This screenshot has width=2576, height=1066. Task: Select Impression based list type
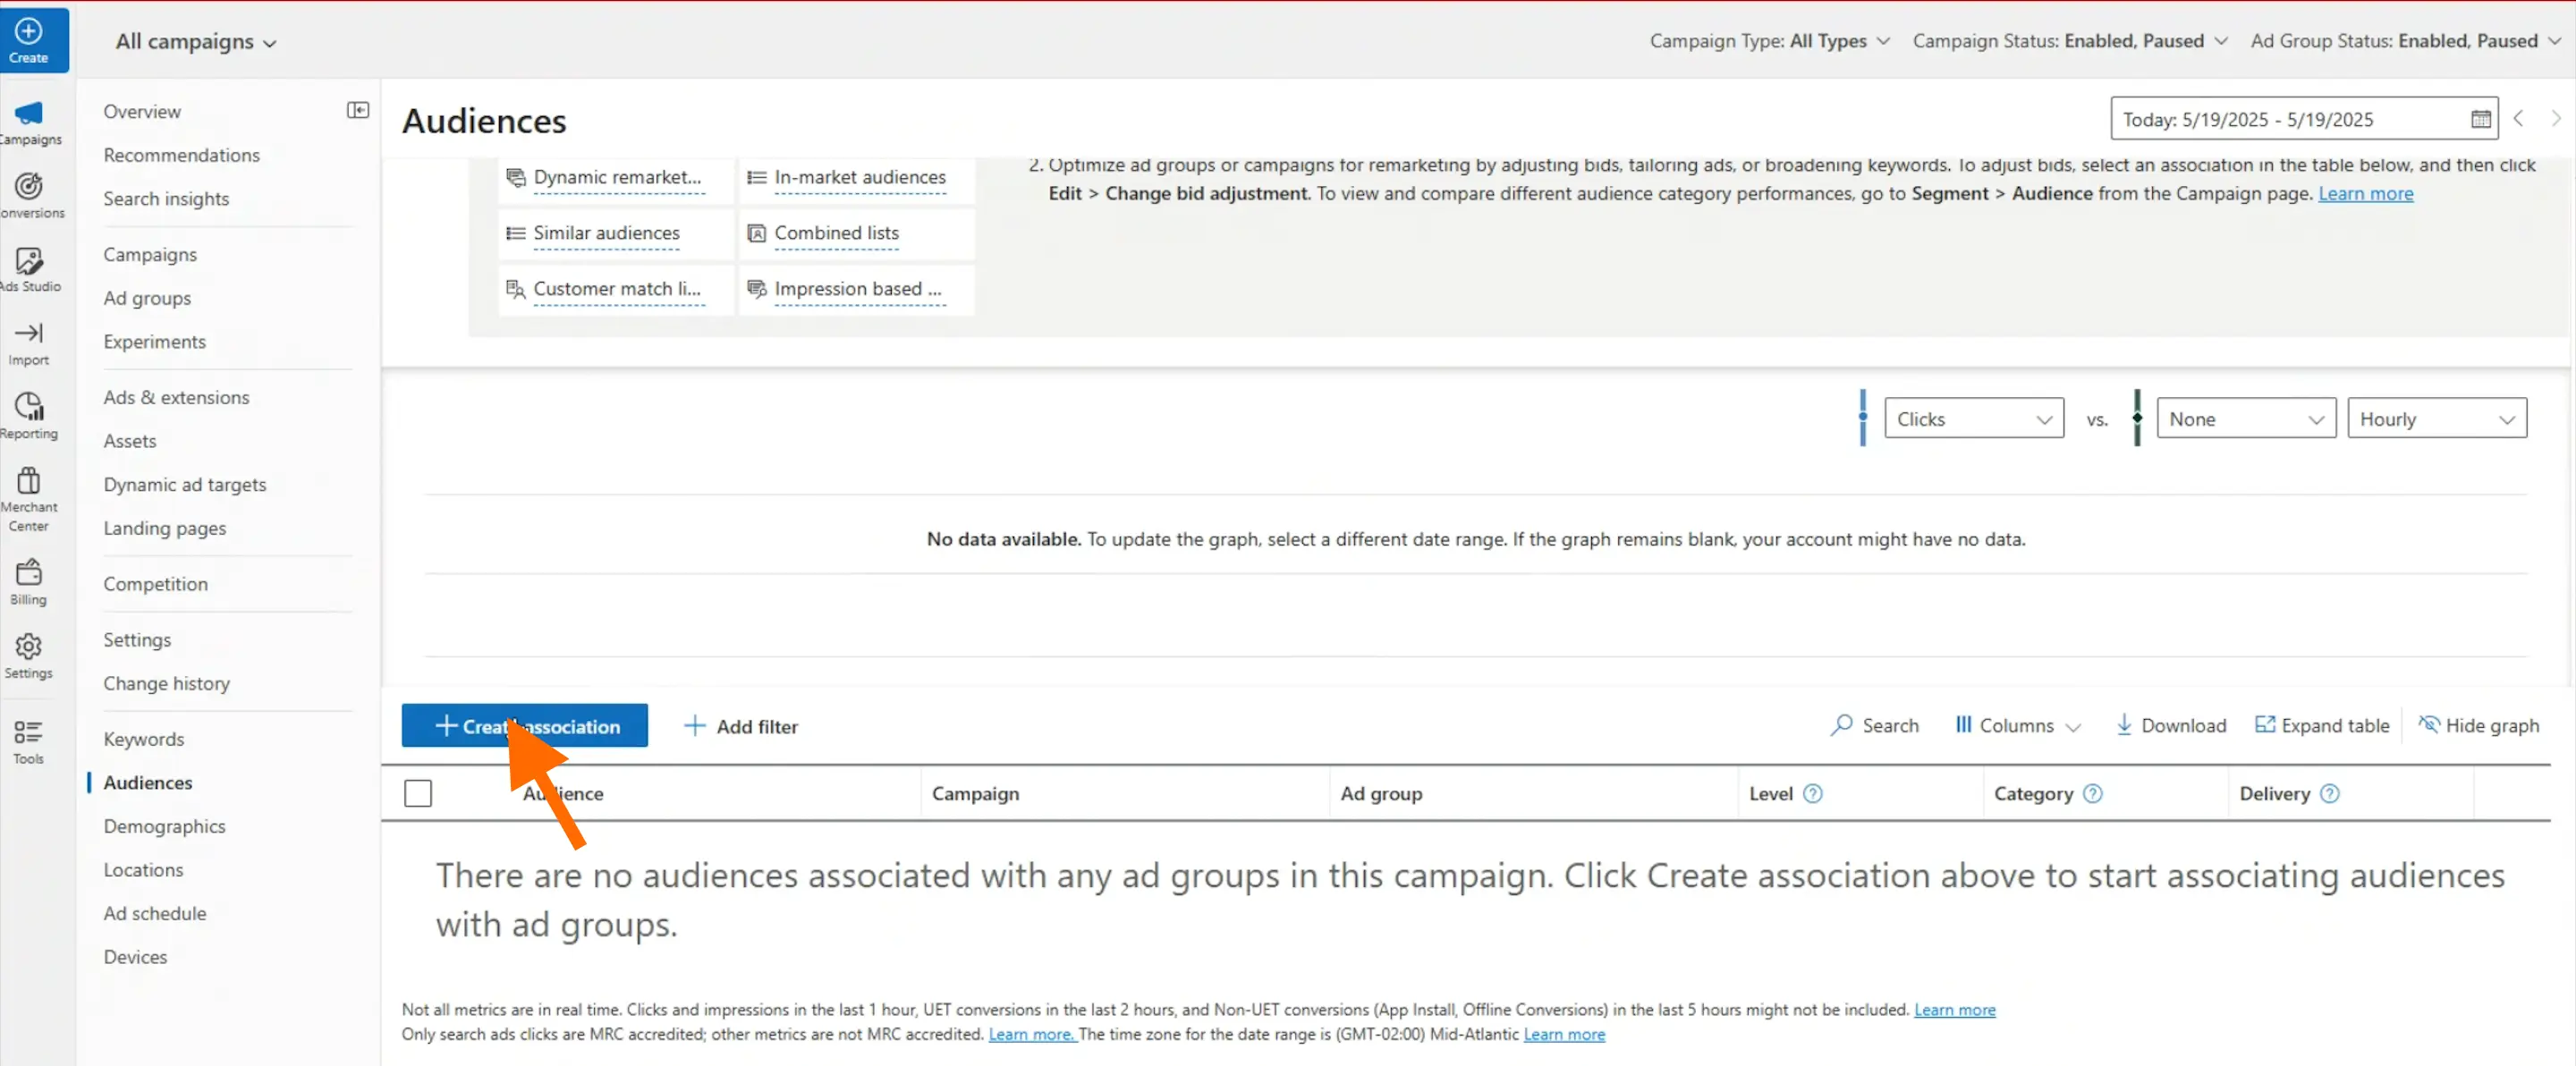click(857, 289)
